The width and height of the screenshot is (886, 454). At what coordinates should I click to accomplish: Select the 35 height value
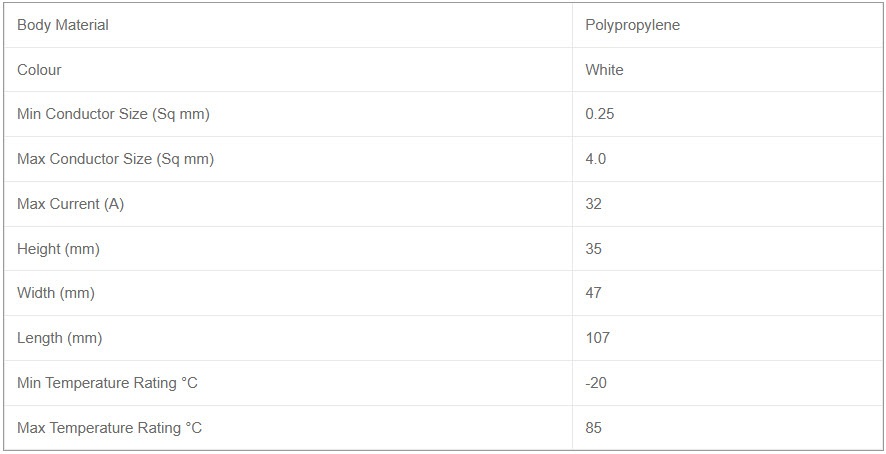click(594, 249)
